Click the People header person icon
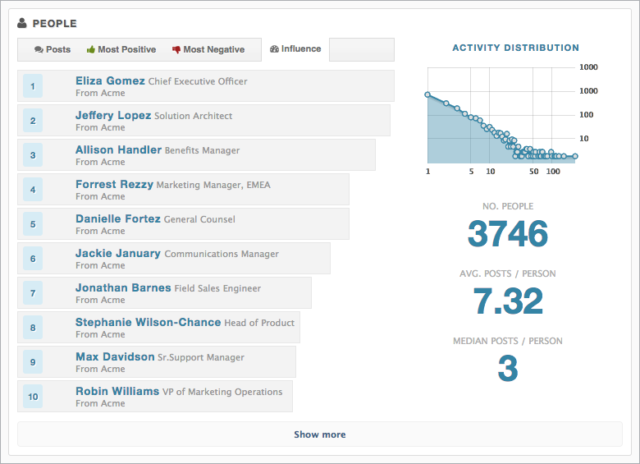 pyautogui.click(x=23, y=22)
